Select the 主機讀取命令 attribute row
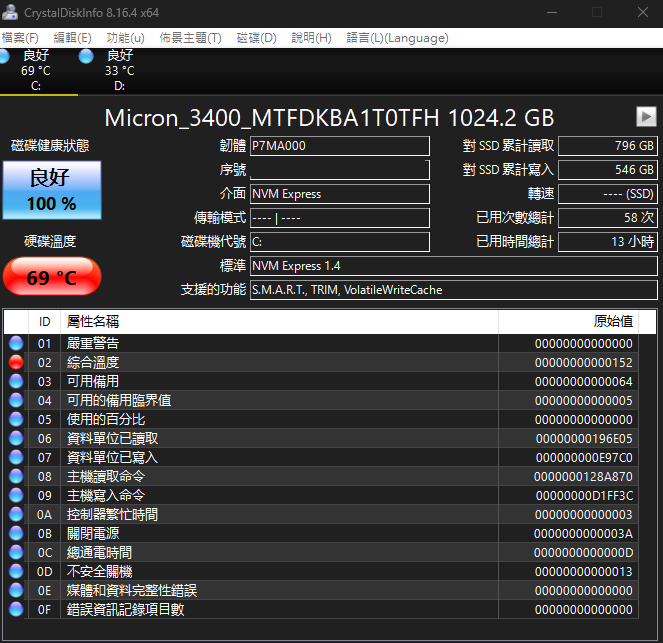The width and height of the screenshot is (663, 643). [x=321, y=476]
